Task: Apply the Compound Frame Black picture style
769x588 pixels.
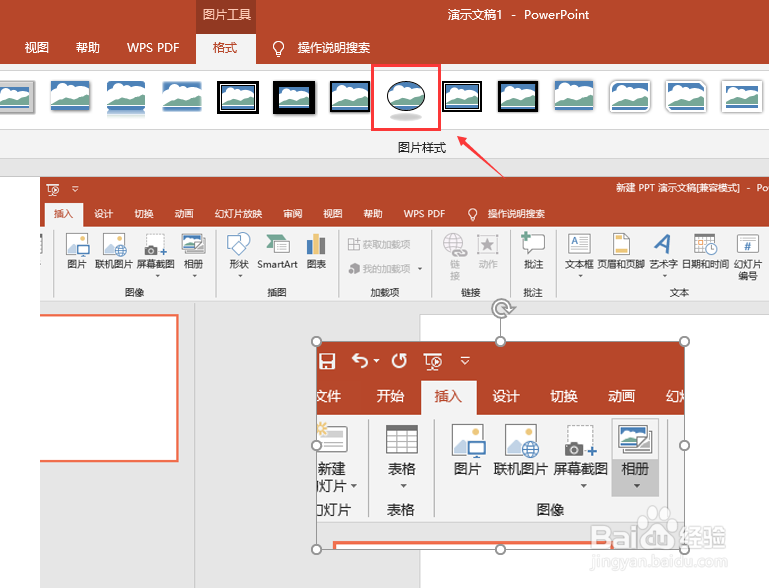Action: click(461, 97)
